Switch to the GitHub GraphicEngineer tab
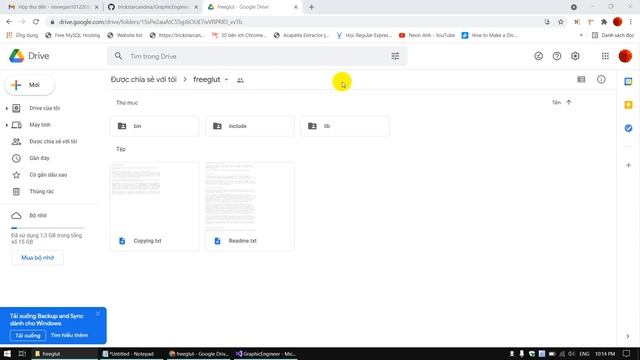 (152, 7)
